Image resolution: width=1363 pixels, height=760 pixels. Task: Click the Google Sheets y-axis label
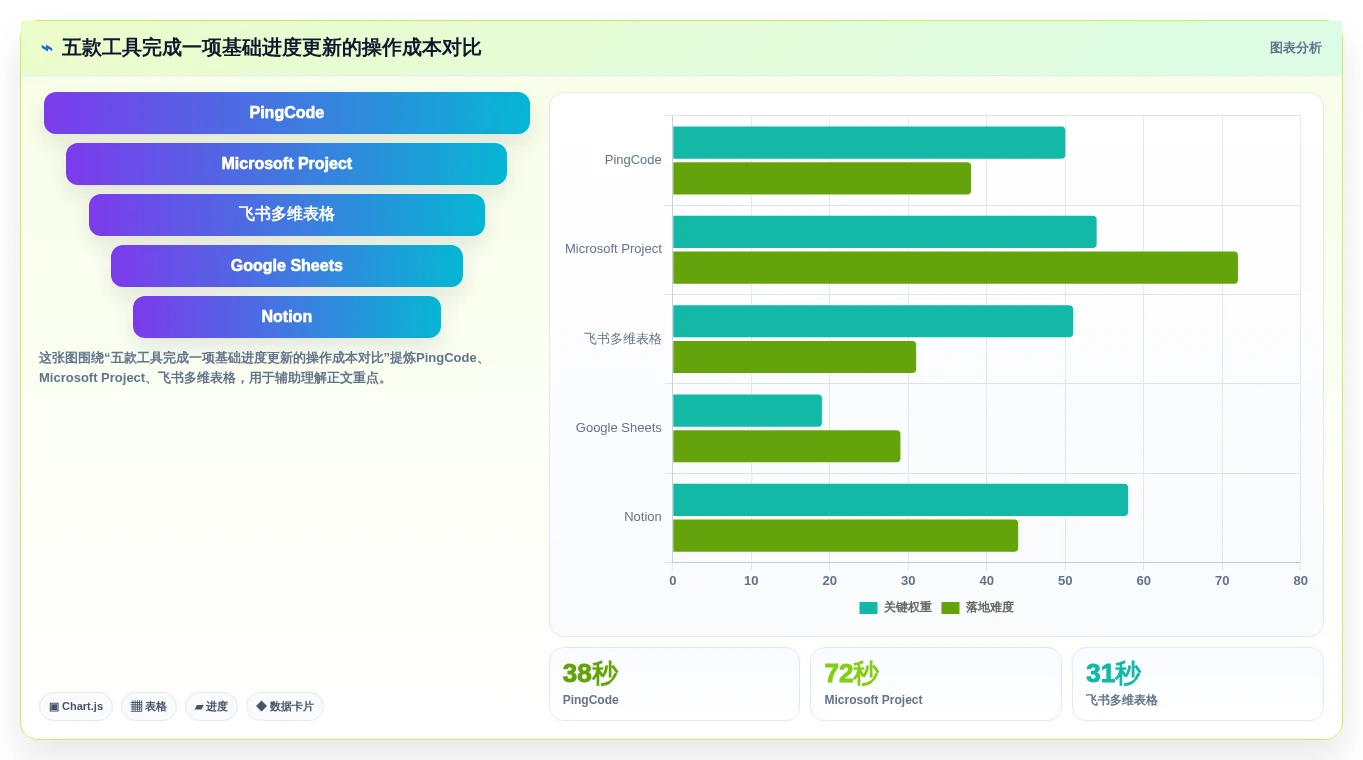click(618, 428)
